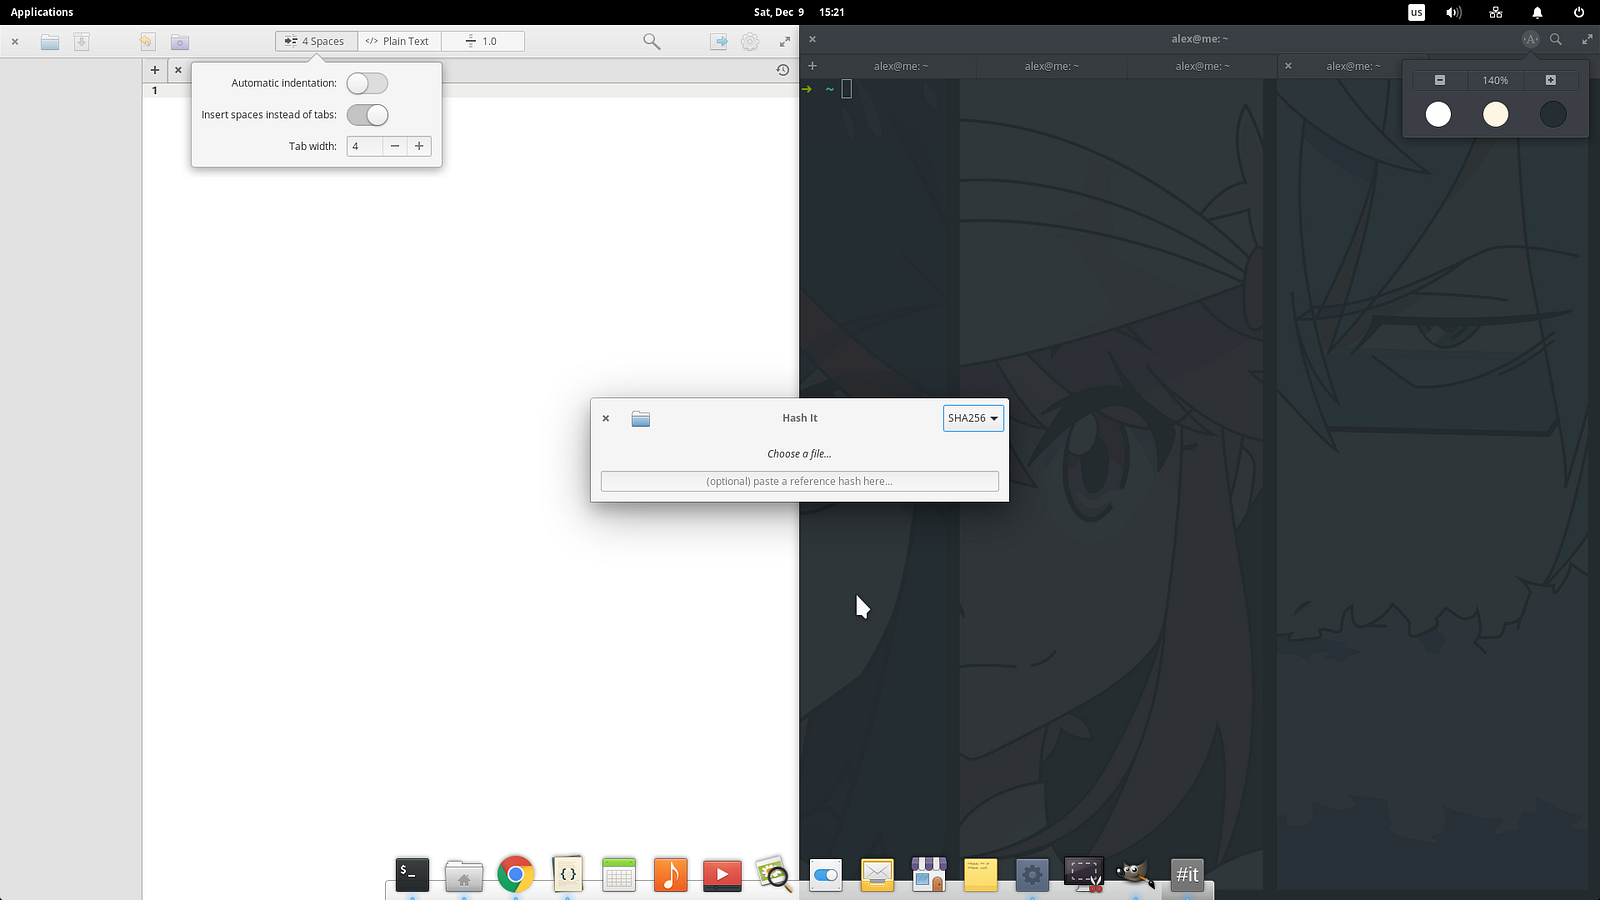Open the network indicator
The width and height of the screenshot is (1600, 900).
(x=1496, y=12)
